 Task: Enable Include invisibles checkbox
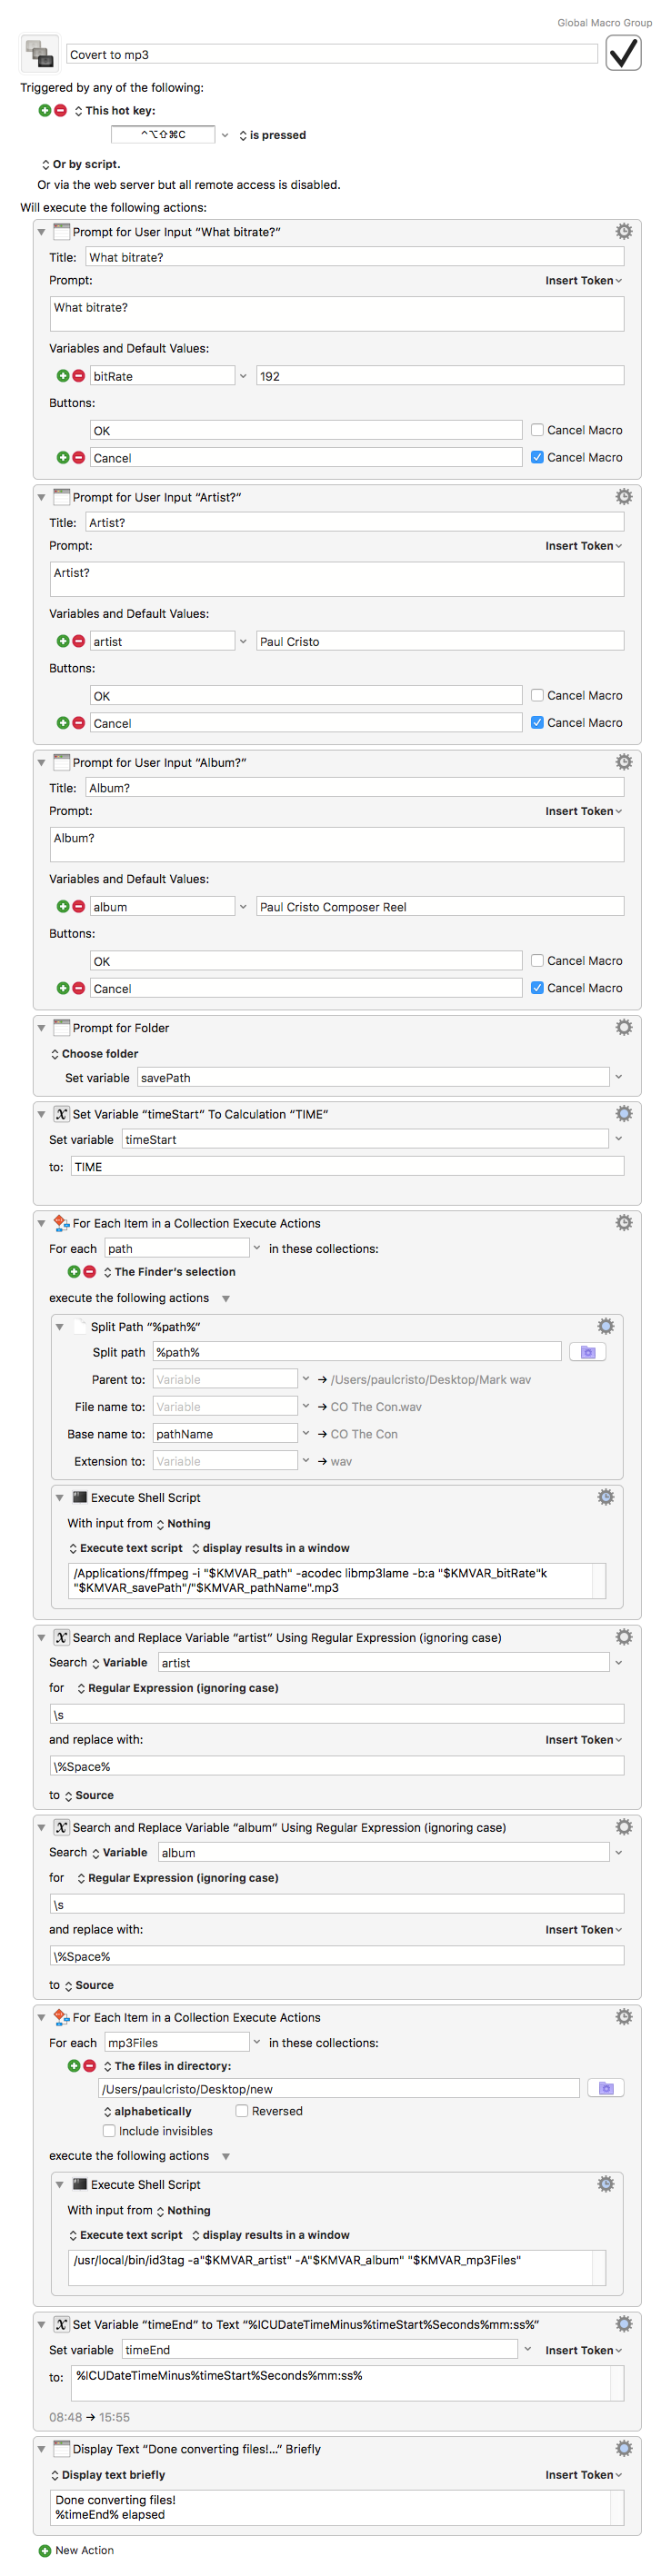click(109, 2131)
